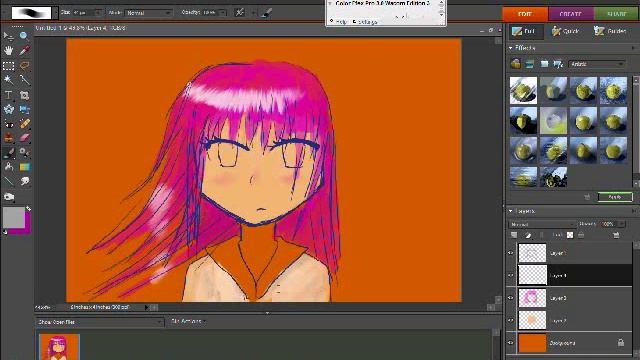Screen dimensions: 640x360
Task: Open the Artistic effects category dropdown
Action: coord(597,64)
